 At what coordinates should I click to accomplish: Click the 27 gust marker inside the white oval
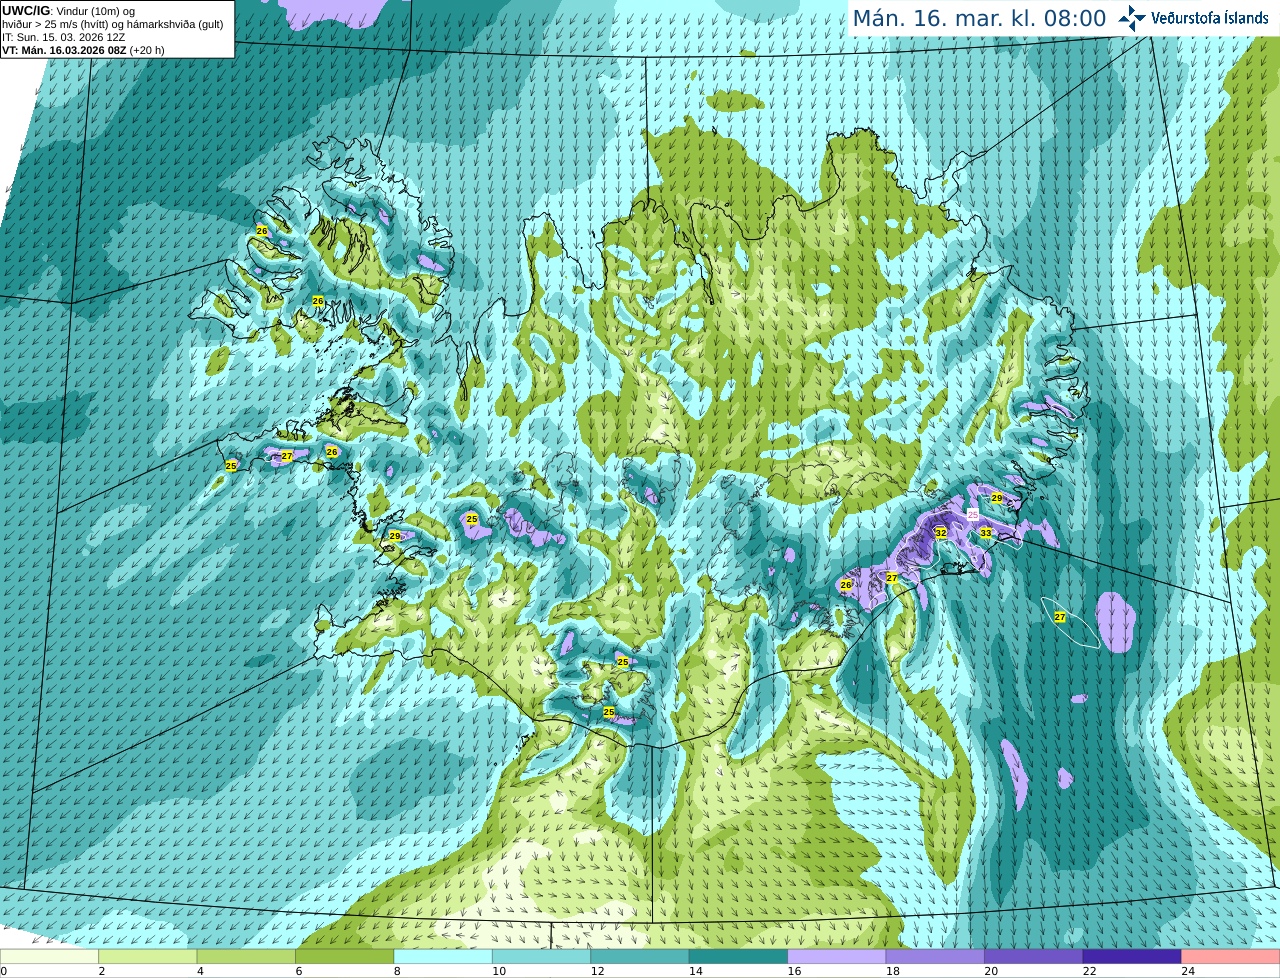[x=1060, y=618]
